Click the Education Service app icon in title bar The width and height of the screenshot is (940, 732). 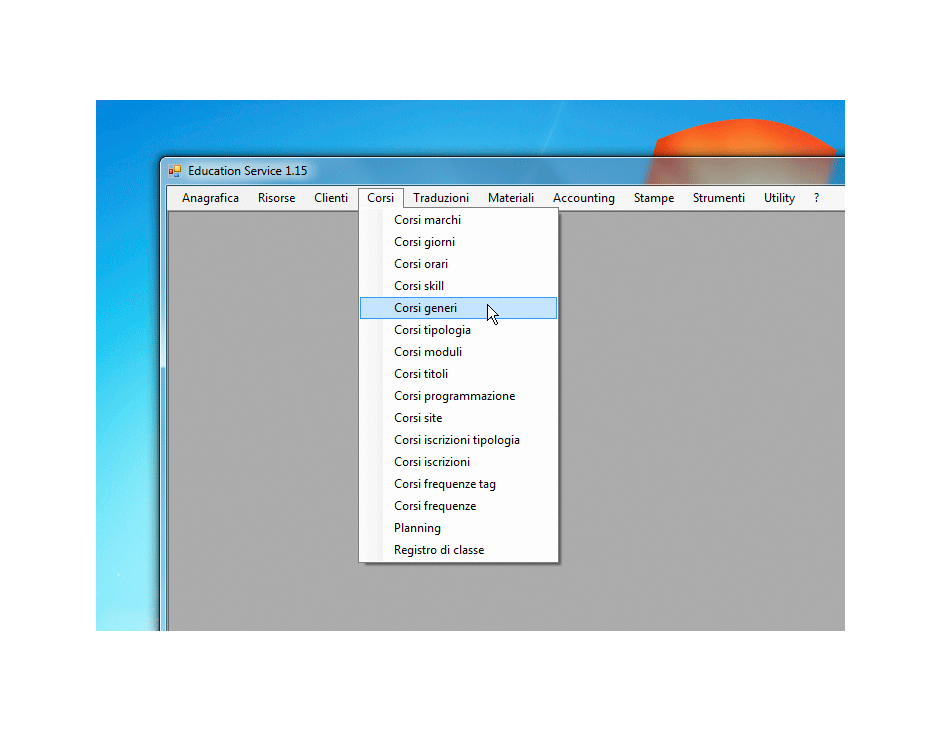click(x=174, y=171)
